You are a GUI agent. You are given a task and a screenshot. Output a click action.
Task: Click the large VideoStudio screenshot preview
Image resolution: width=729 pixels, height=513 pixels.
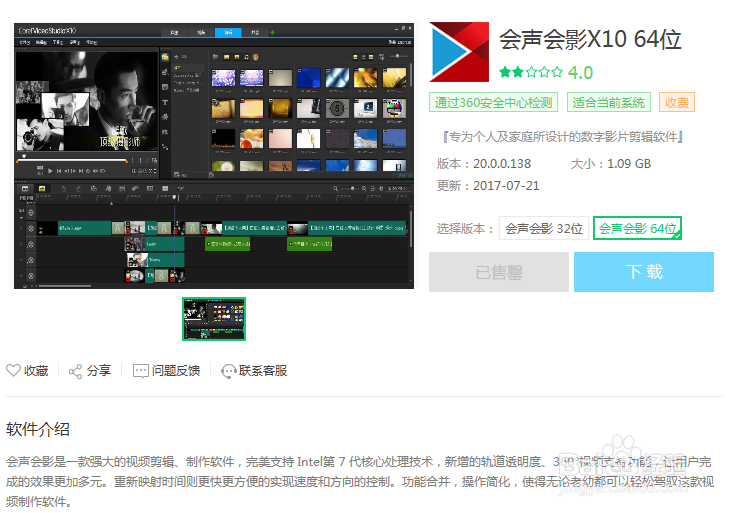click(x=214, y=156)
